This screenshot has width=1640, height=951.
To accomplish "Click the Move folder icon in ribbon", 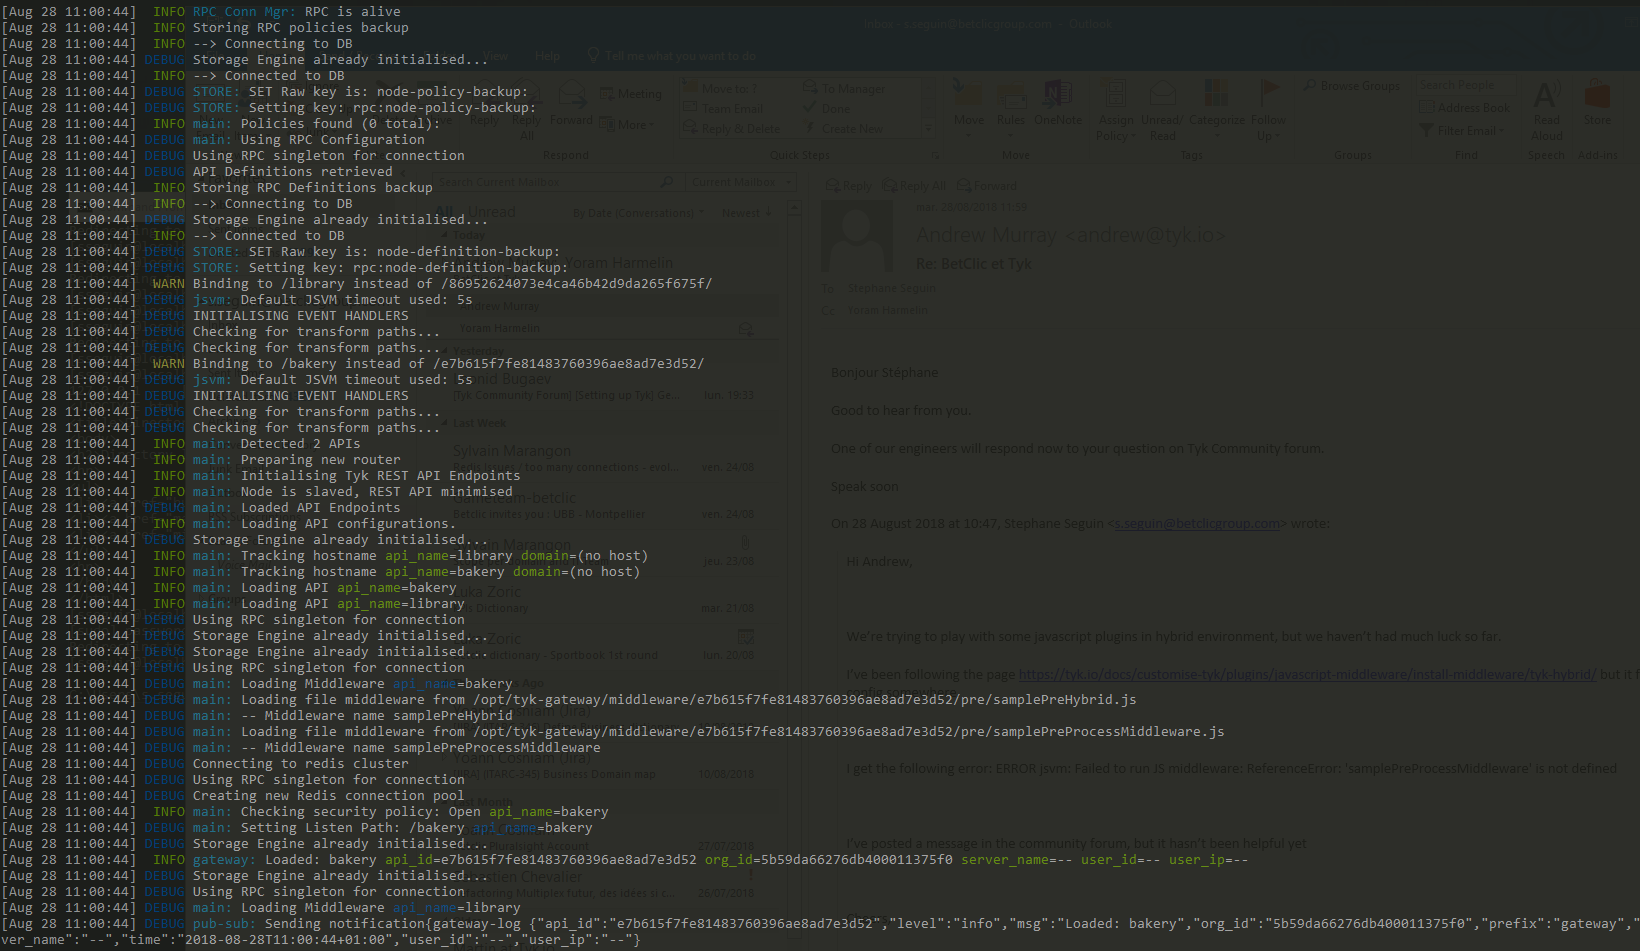I will [x=967, y=95].
